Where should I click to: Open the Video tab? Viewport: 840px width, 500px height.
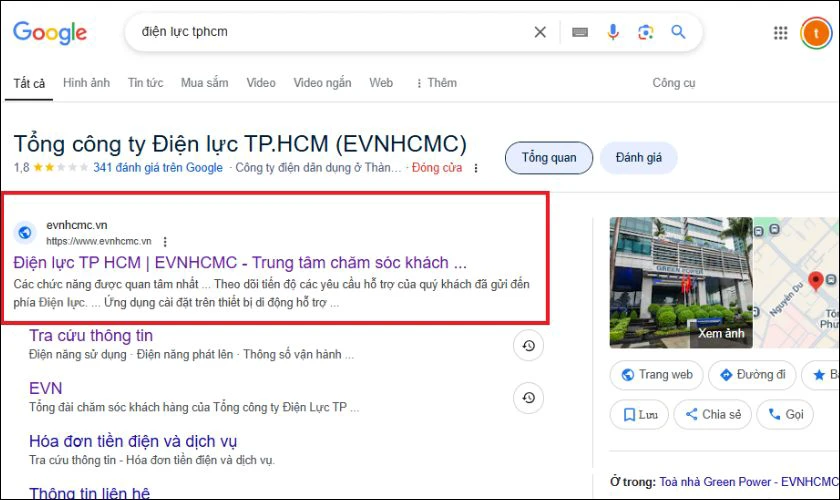point(261,83)
